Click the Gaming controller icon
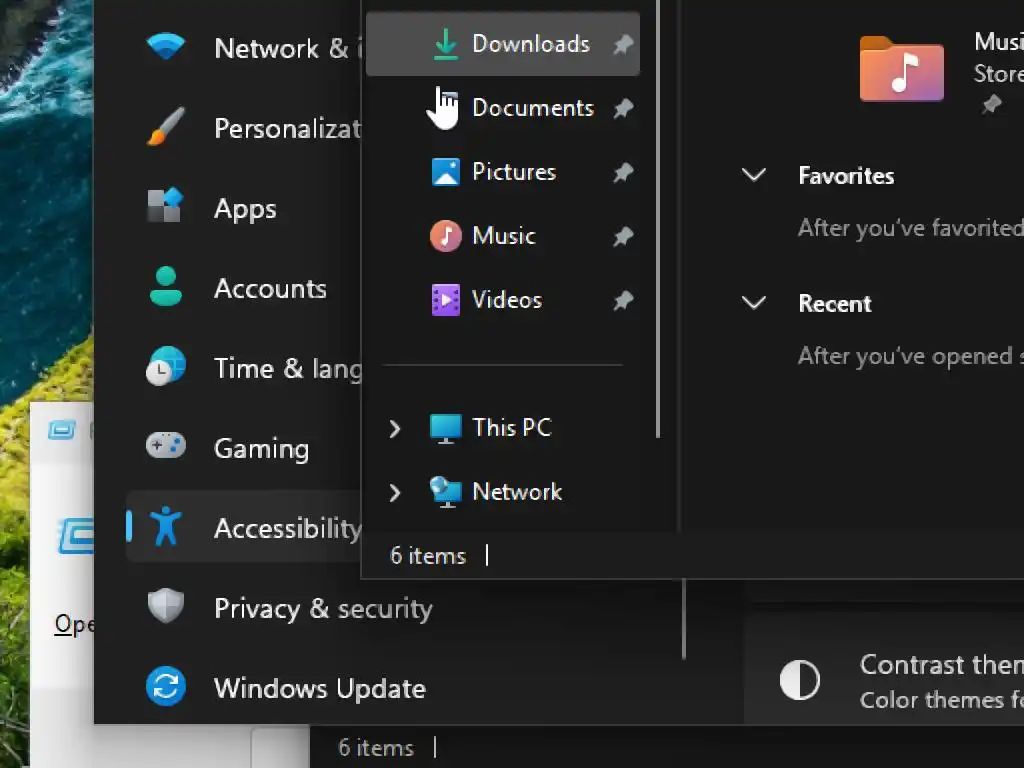Screen dimensions: 1024x768 coord(166,446)
